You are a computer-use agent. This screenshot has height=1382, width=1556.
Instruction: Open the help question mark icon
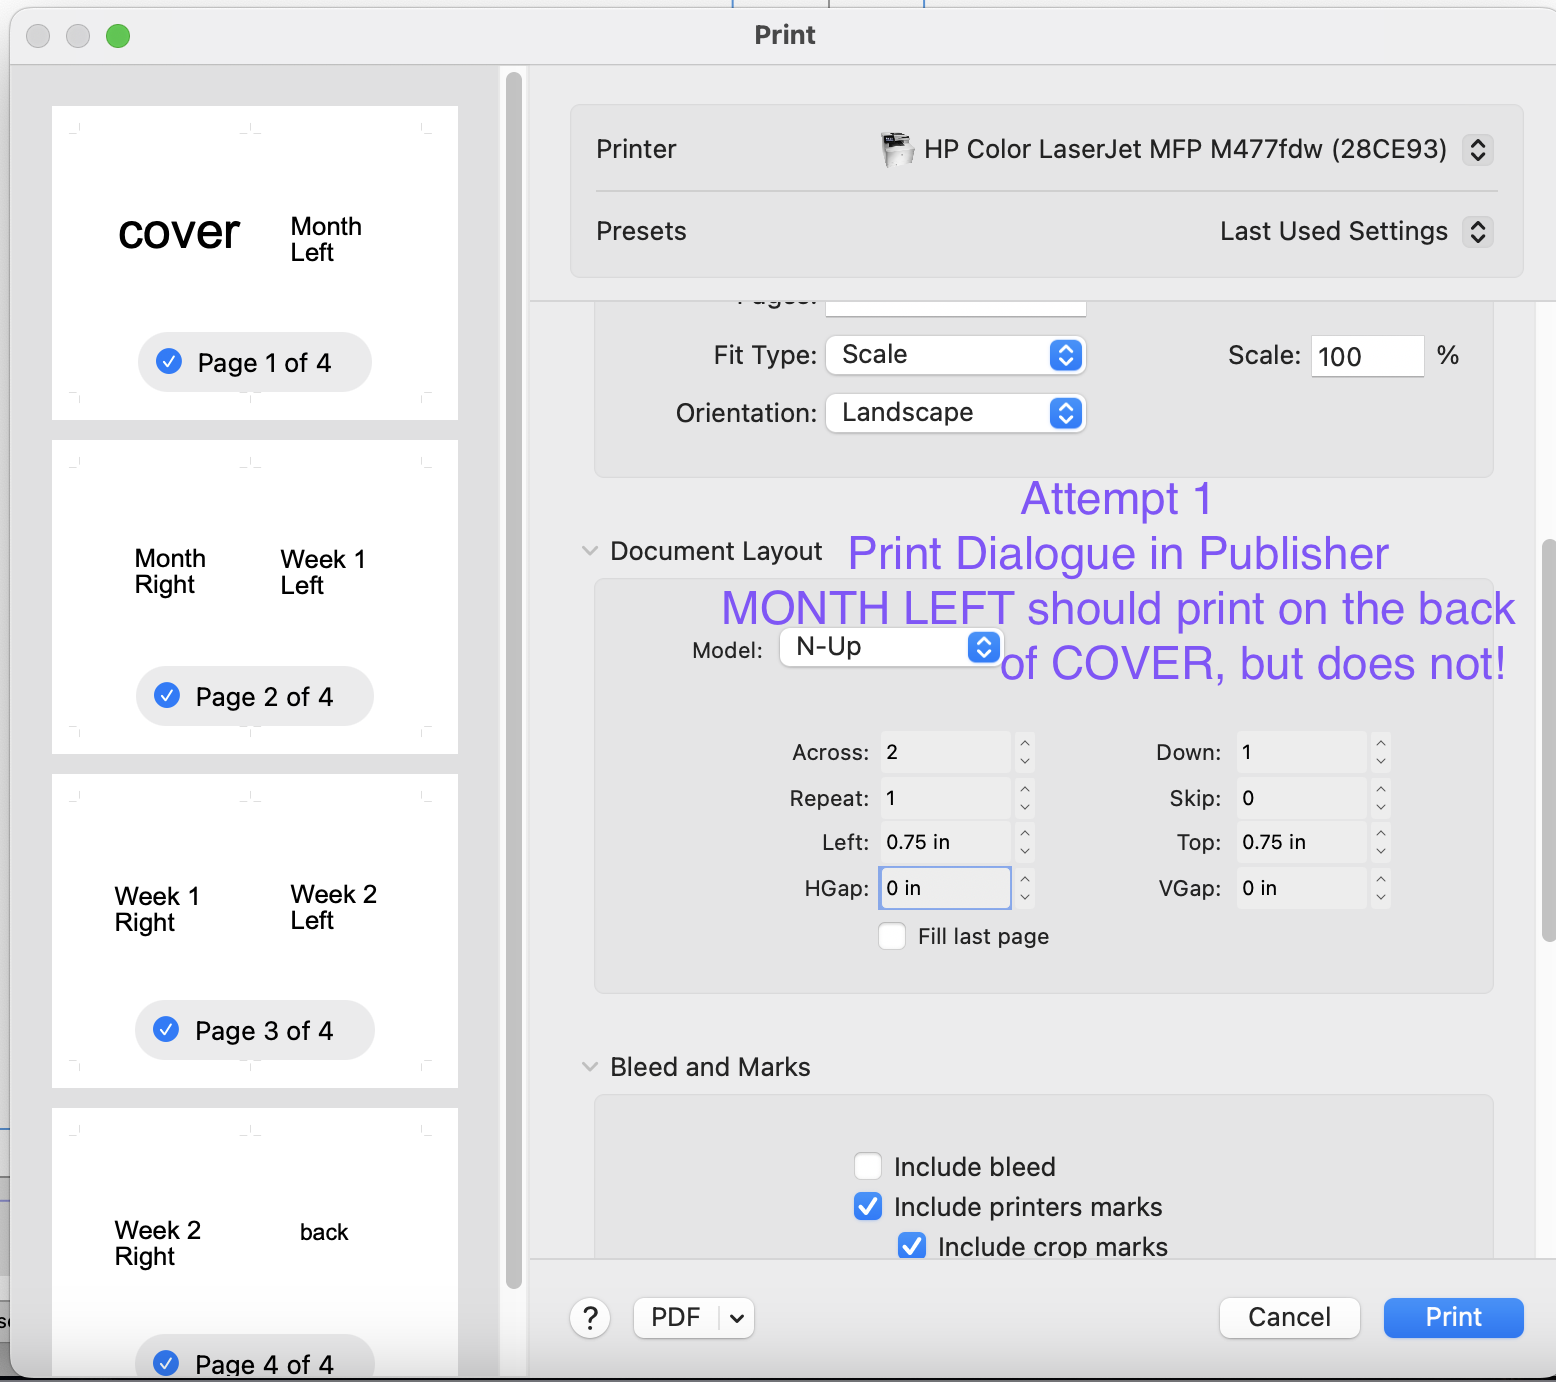[x=589, y=1318]
